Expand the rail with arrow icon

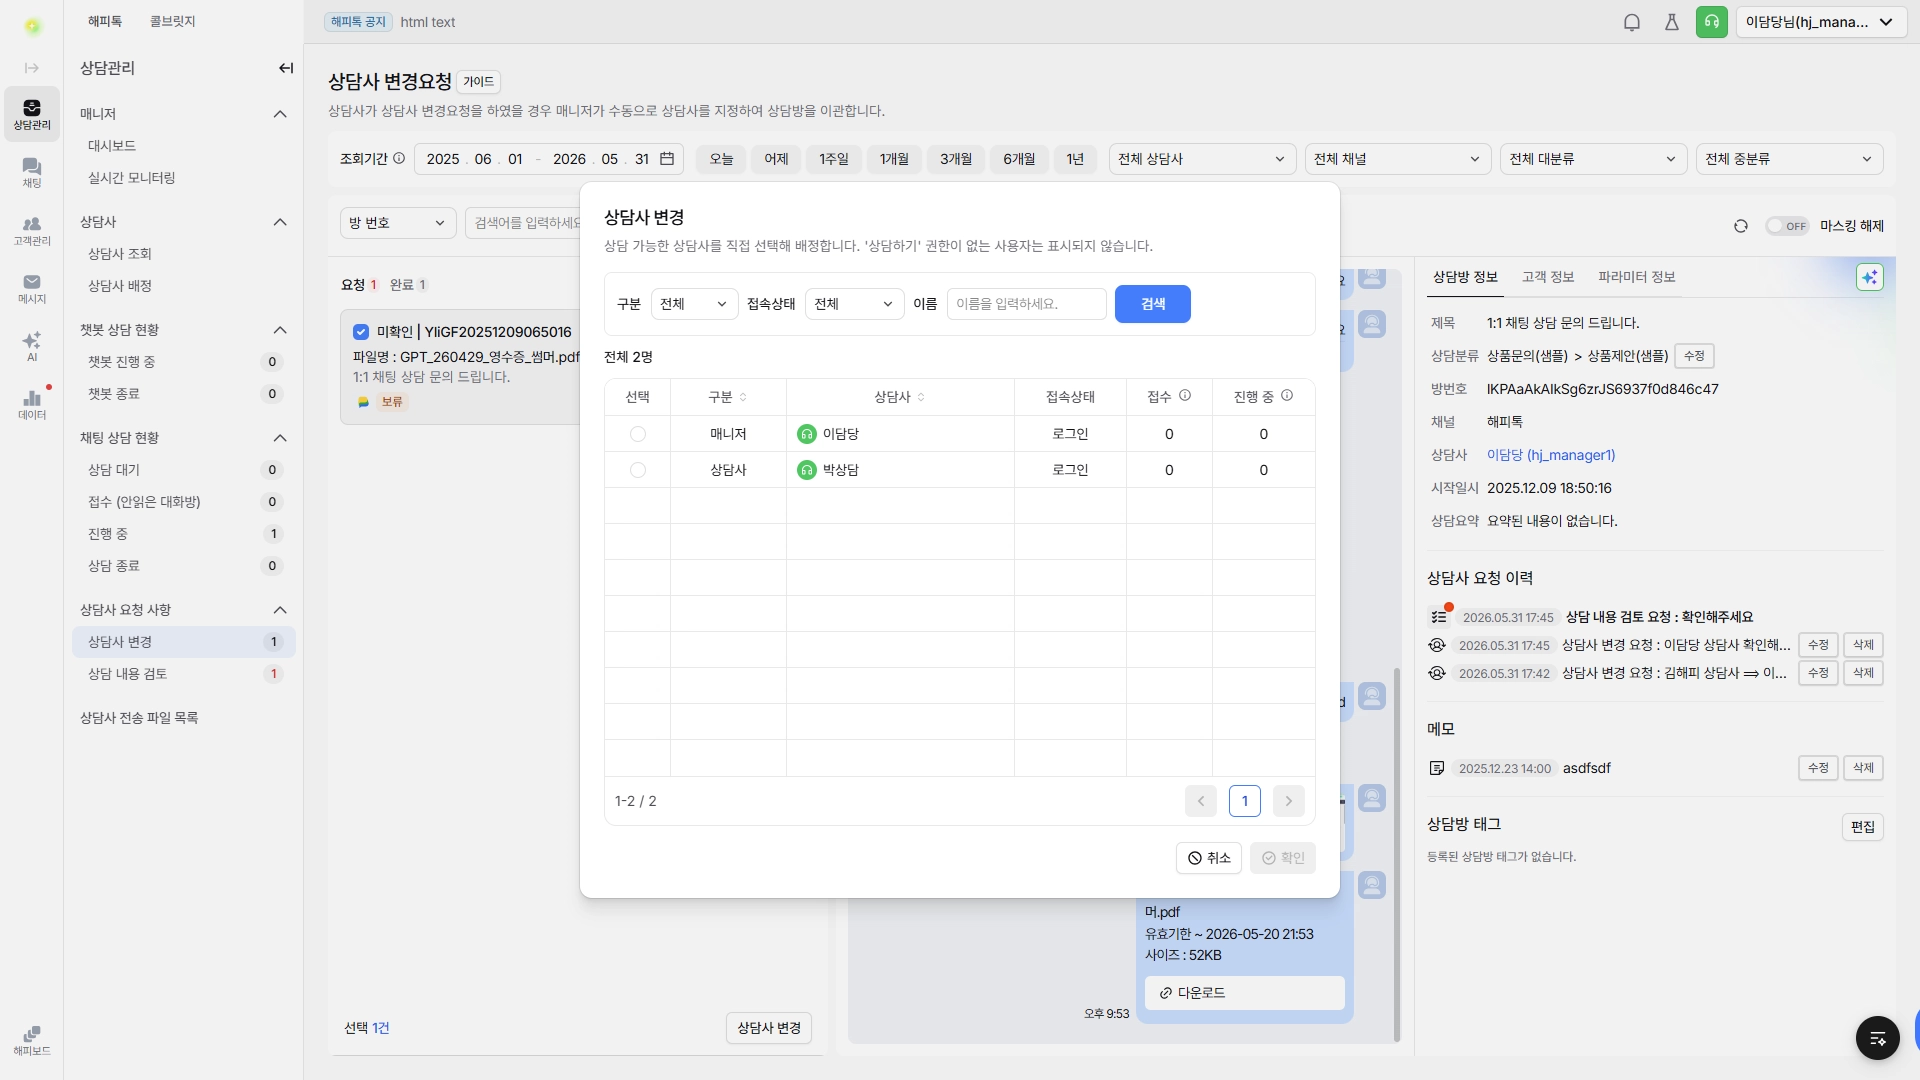point(32,68)
